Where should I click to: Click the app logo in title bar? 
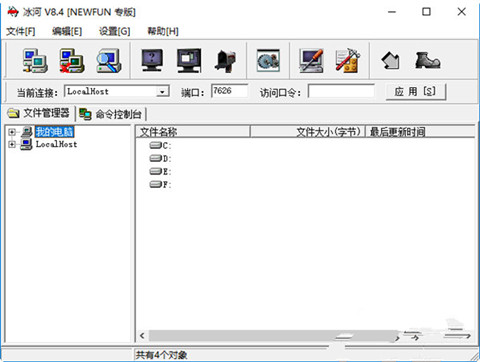13,12
